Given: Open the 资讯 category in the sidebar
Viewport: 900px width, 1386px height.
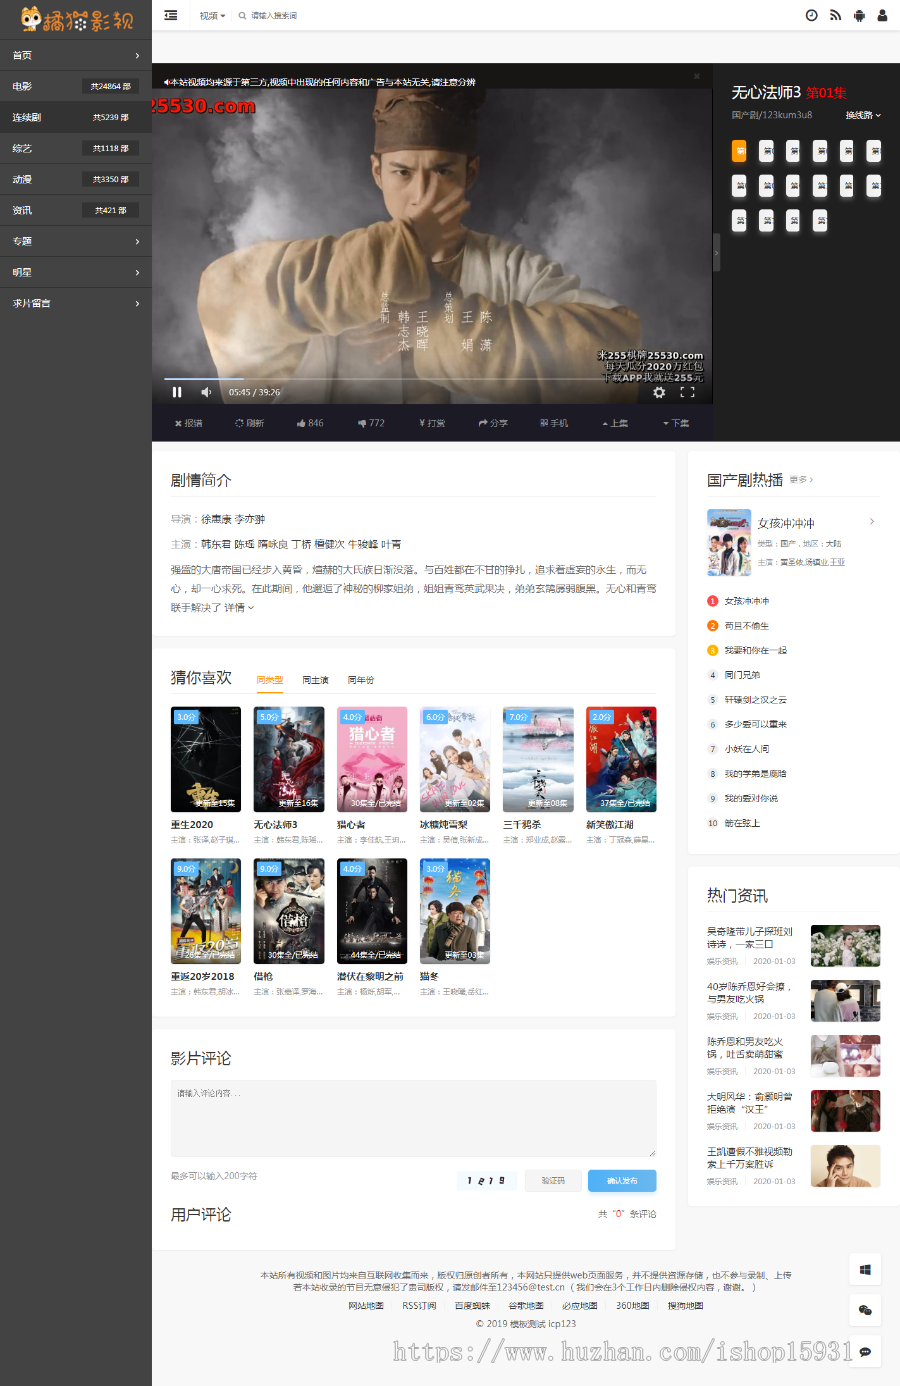Looking at the screenshot, I should [76, 210].
